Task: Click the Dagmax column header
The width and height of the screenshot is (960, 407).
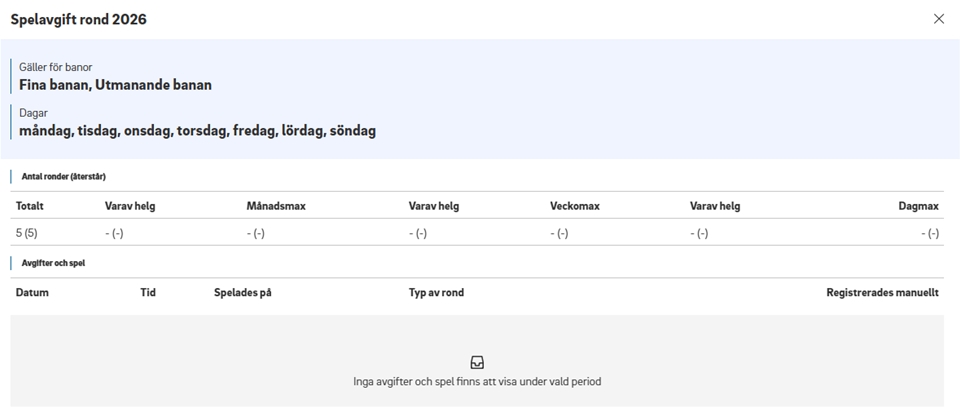Action: [919, 206]
